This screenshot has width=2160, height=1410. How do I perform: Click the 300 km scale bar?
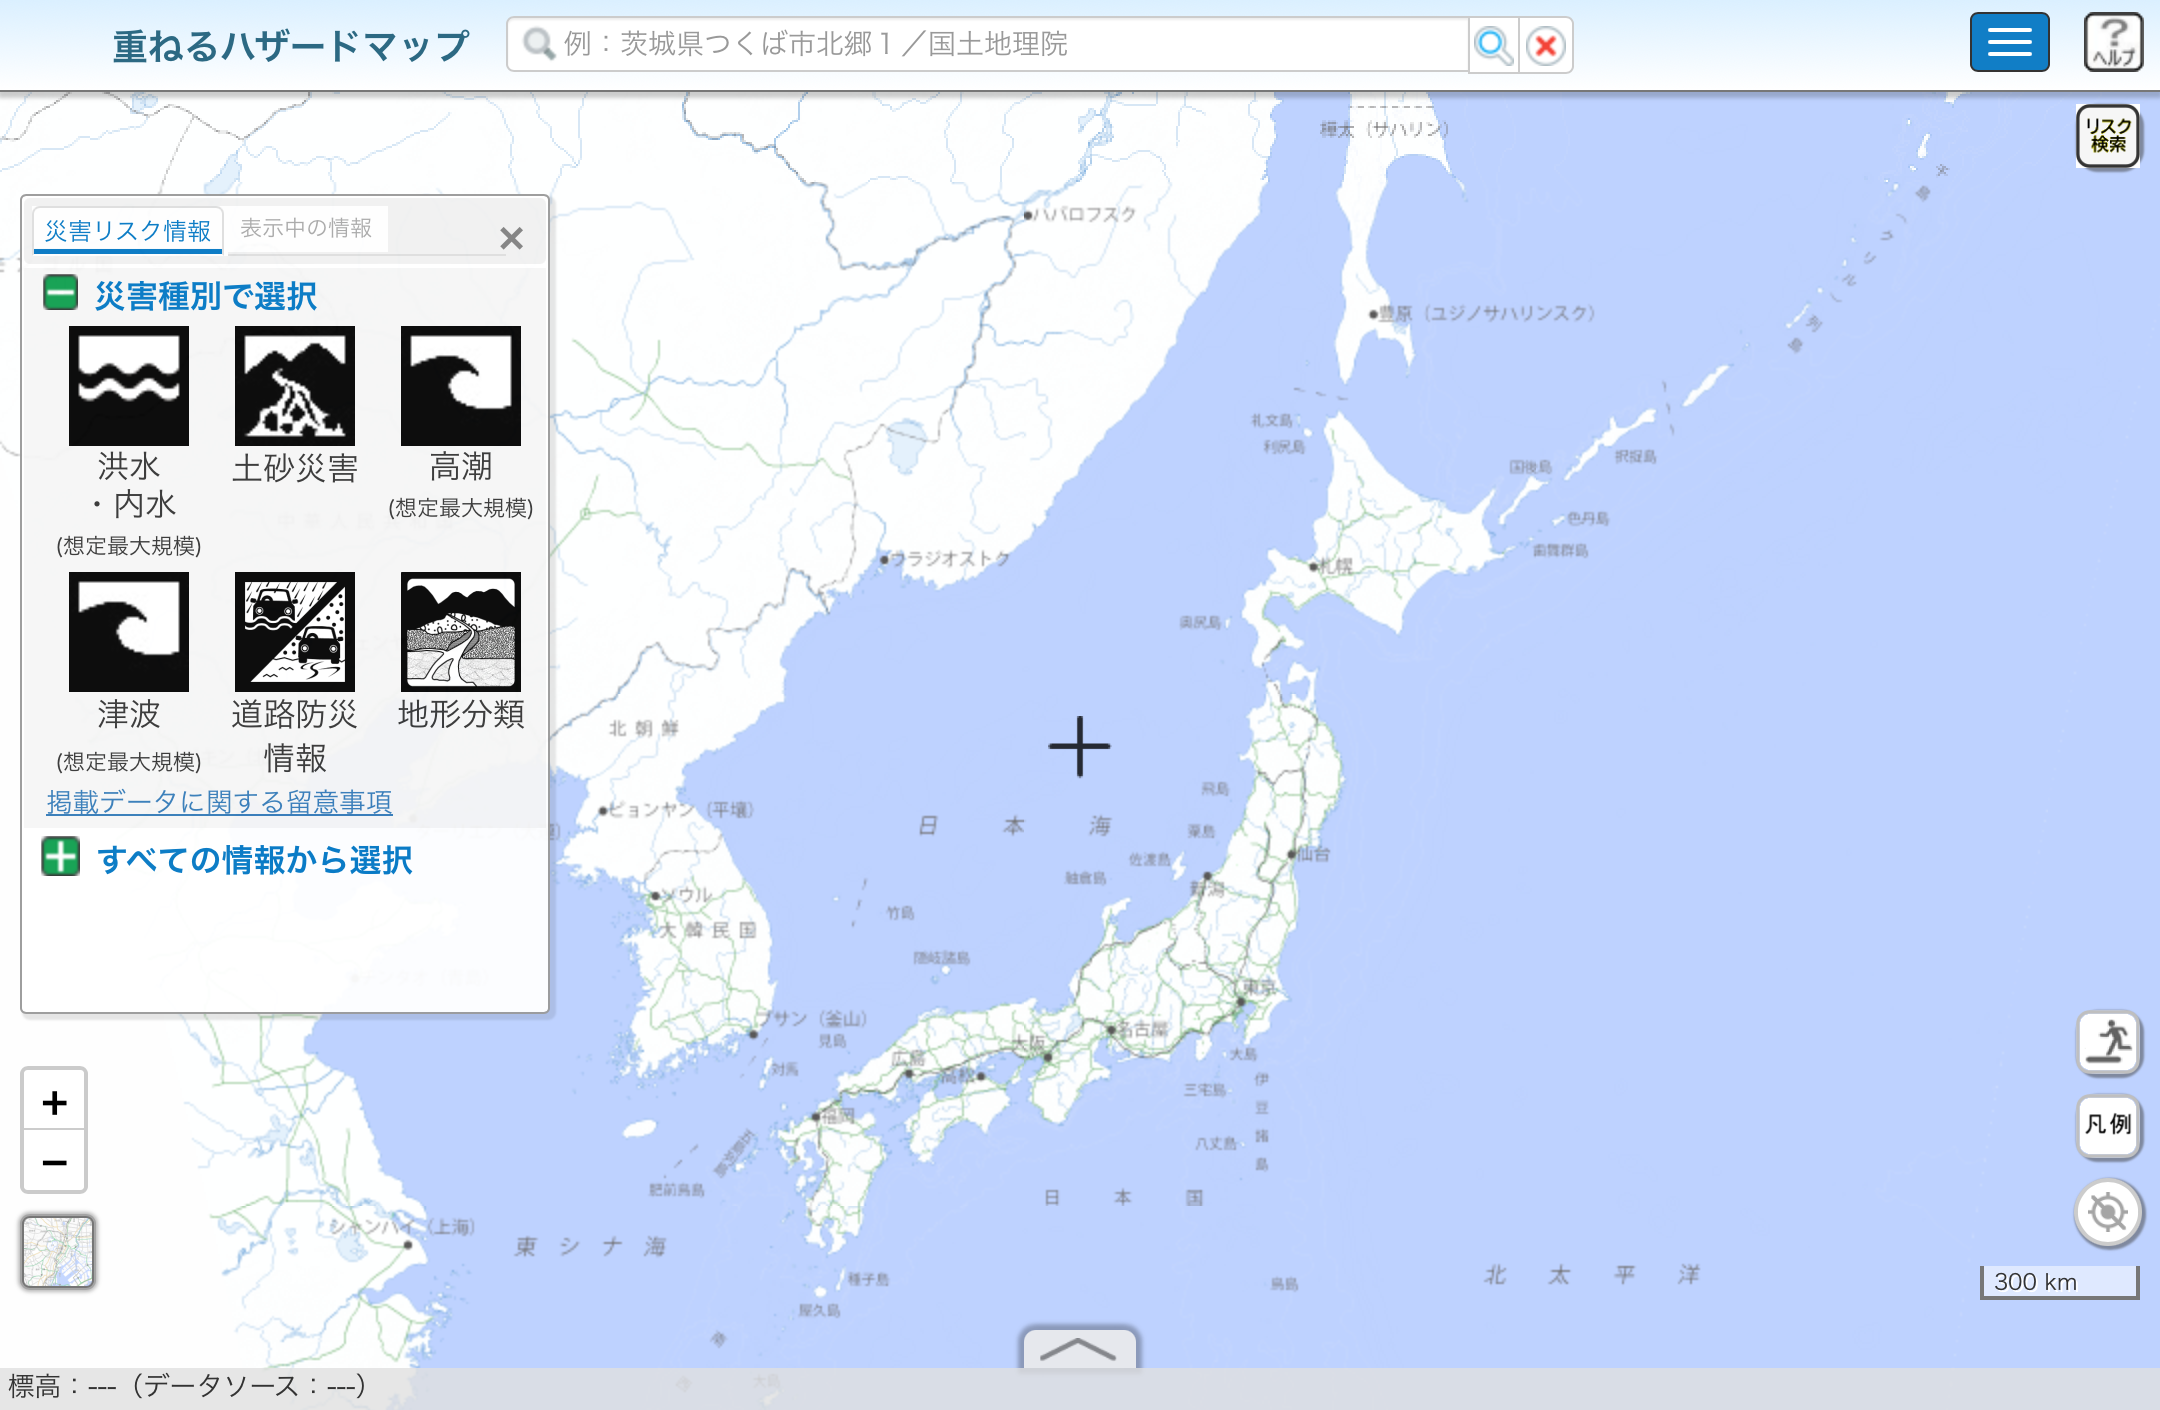tap(2059, 1282)
